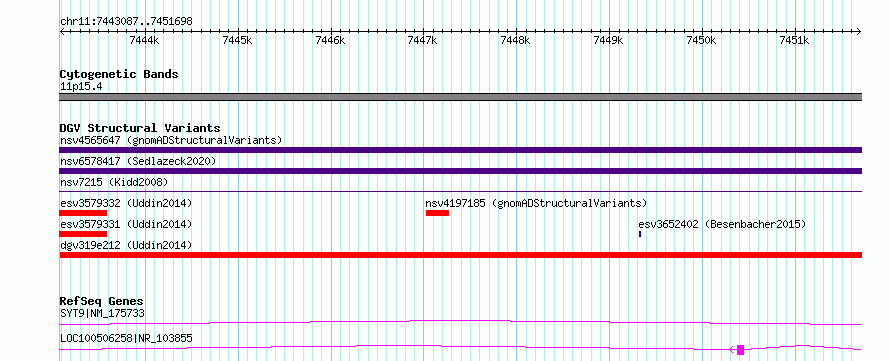Click the red bar below esv3579332
Viewport: 890px width, 361px height.
(x=83, y=213)
